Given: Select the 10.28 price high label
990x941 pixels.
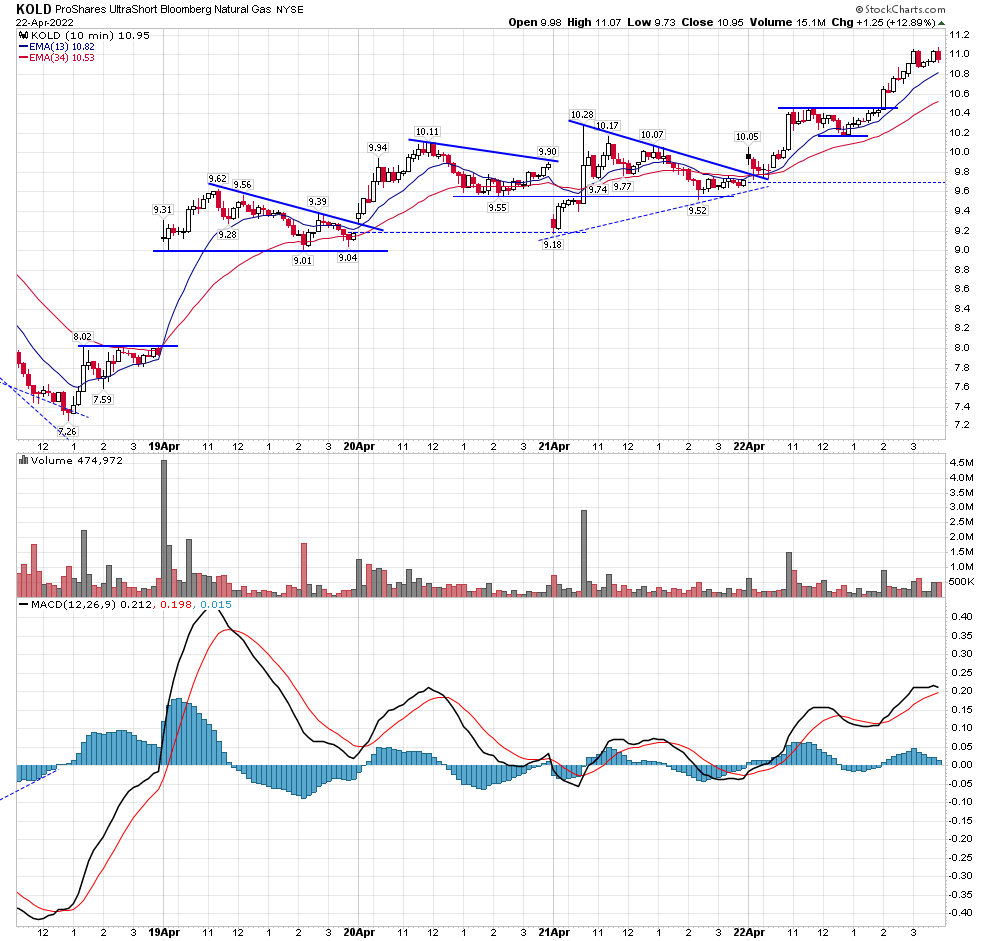Looking at the screenshot, I should coord(581,114).
